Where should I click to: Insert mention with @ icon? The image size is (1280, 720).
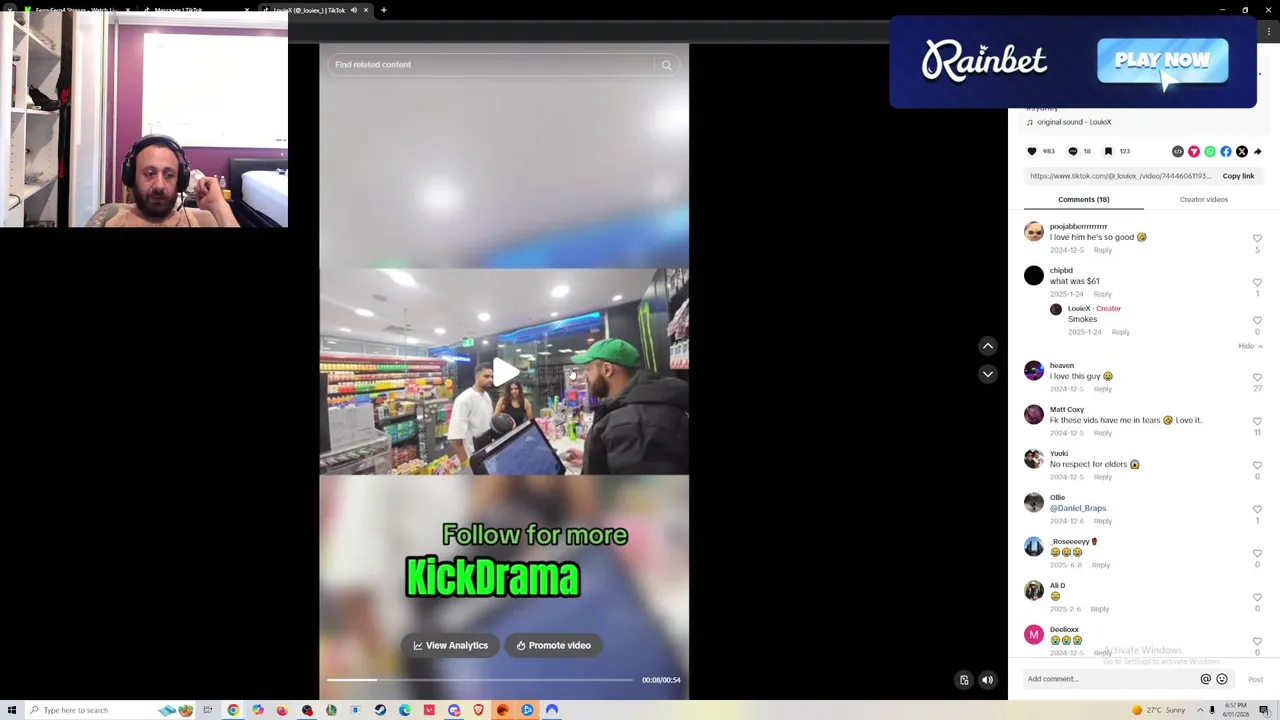coord(1205,679)
